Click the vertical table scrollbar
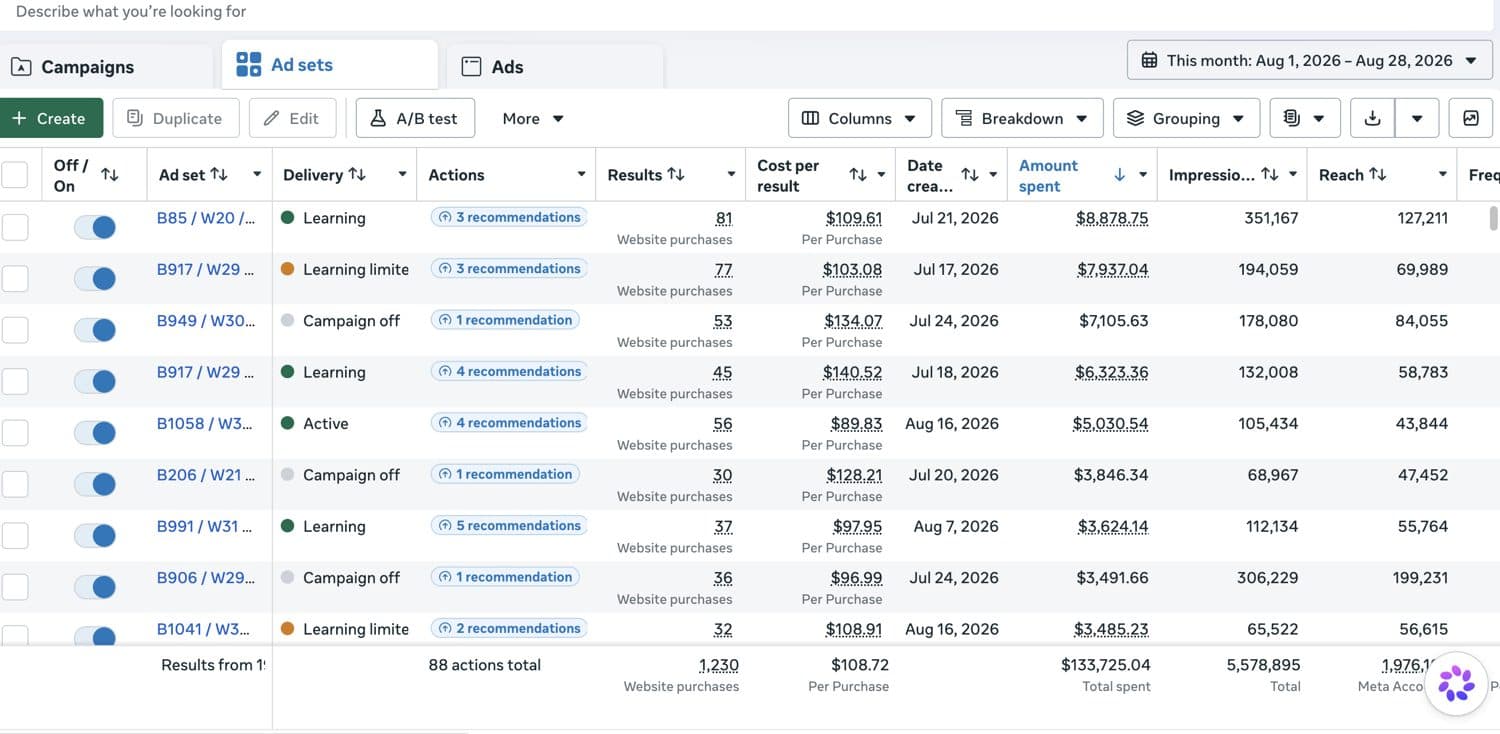This screenshot has height=734, width=1500. coord(1494,217)
